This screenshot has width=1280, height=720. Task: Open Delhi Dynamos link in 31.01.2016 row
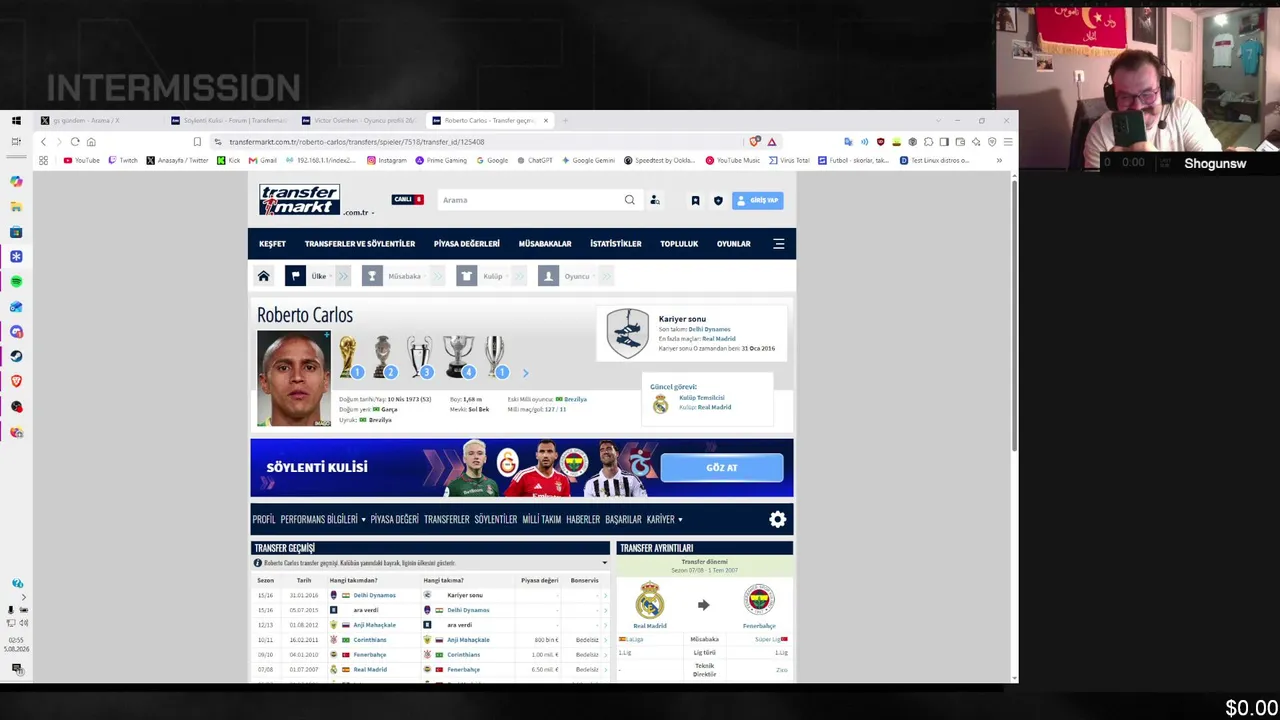tap(374, 595)
